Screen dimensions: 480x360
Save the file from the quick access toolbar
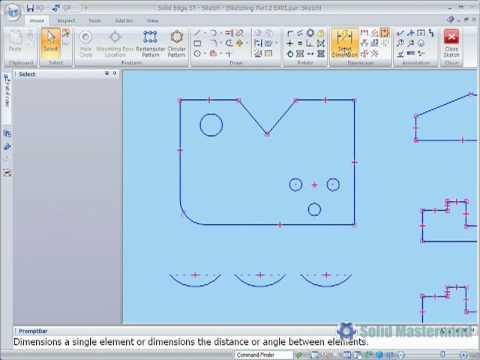[30, 7]
